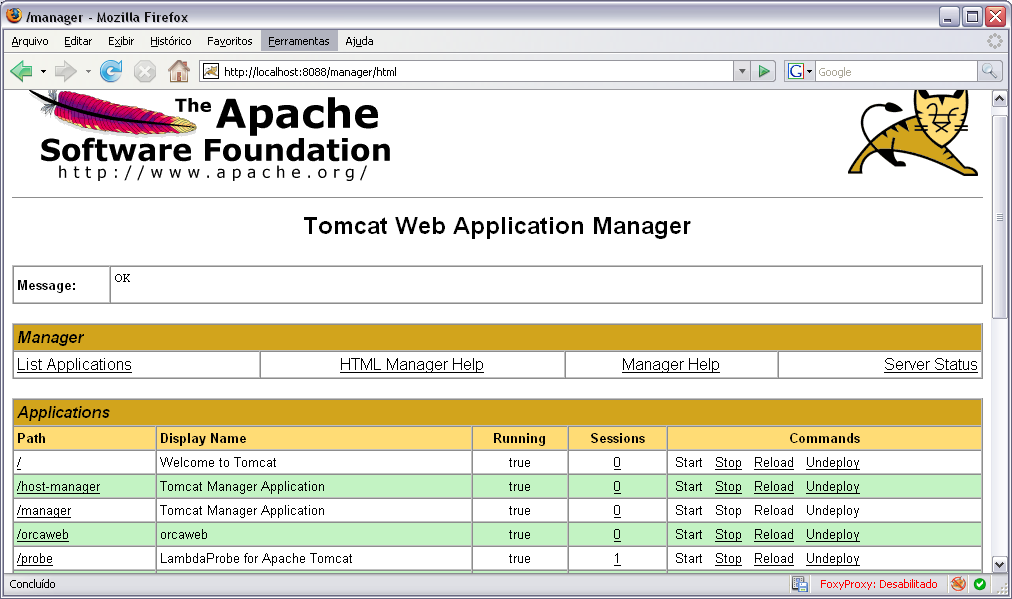Reload the /host-manager application
The height and width of the screenshot is (599, 1012).
pyautogui.click(x=773, y=487)
